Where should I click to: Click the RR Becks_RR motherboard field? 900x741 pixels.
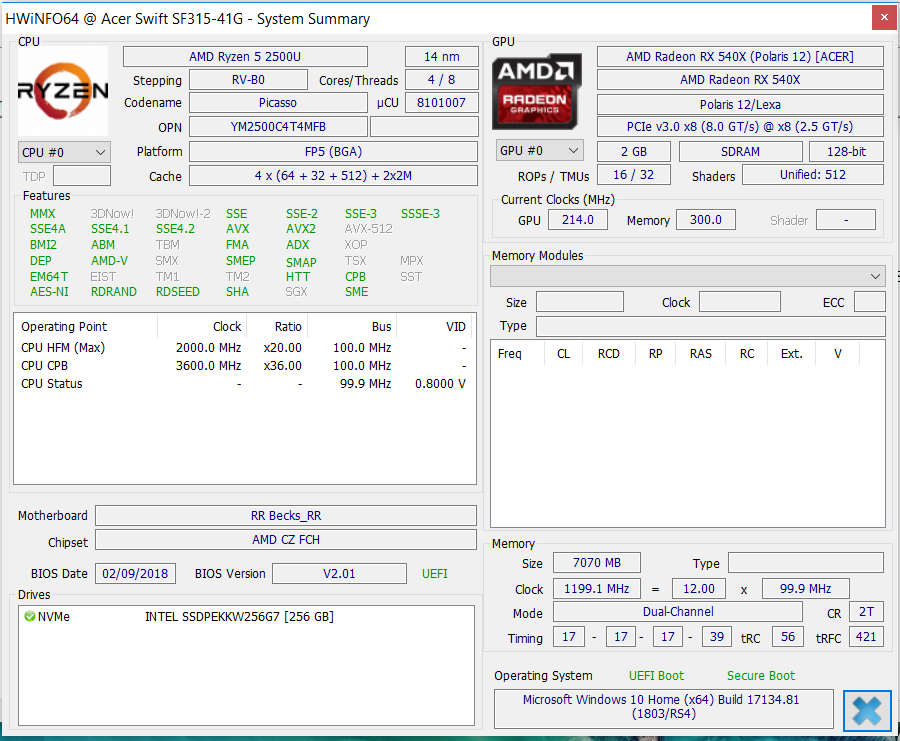[x=286, y=515]
